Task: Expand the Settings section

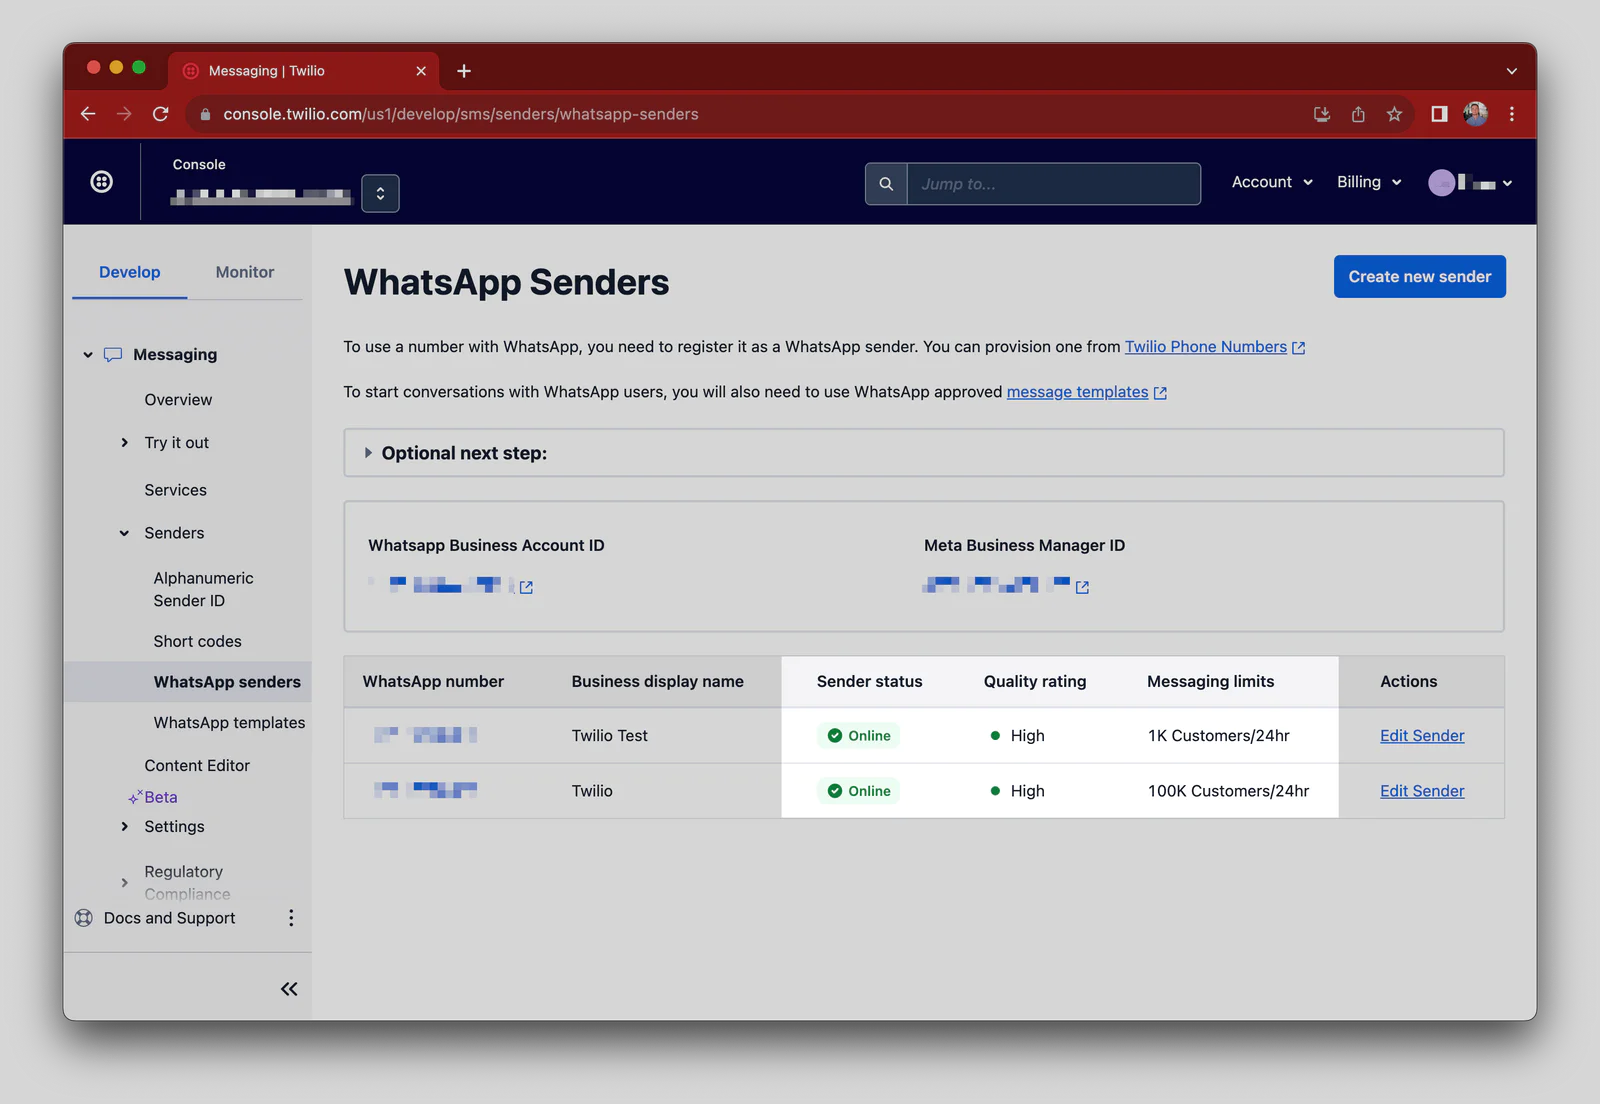Action: [124, 827]
